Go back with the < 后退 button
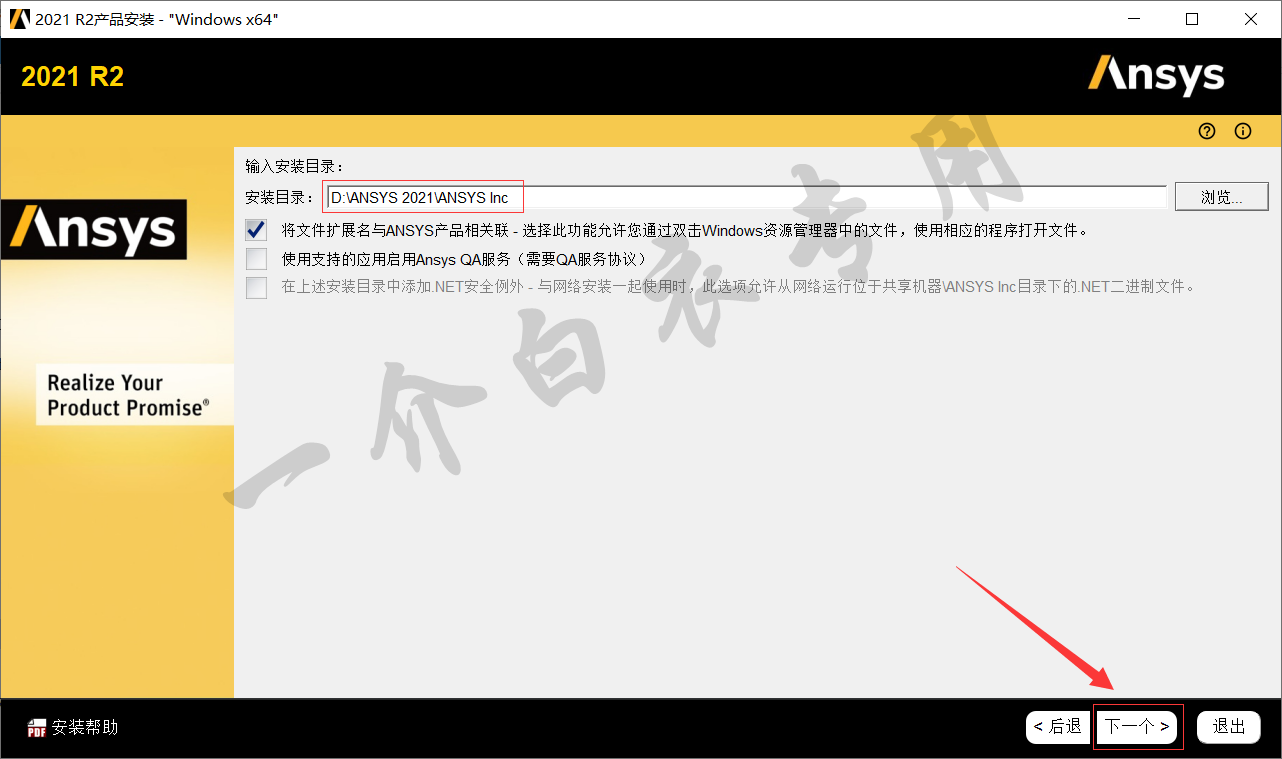 pos(1058,727)
